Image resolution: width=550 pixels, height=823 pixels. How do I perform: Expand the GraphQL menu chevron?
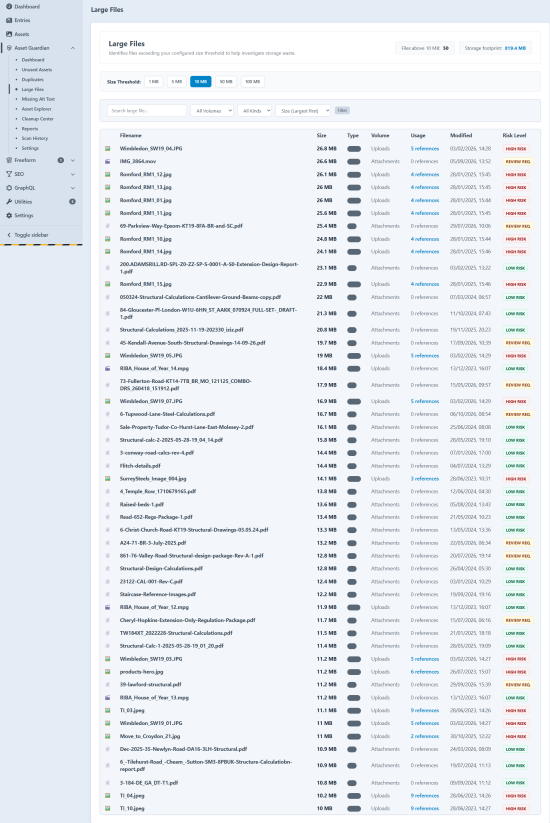coord(73,187)
